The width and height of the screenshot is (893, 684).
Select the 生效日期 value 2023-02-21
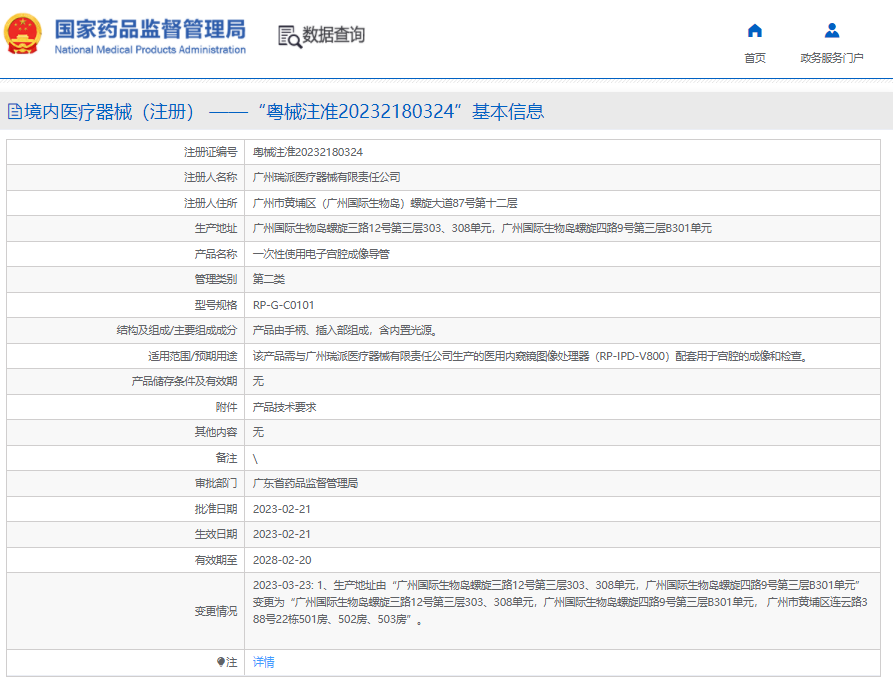point(282,534)
